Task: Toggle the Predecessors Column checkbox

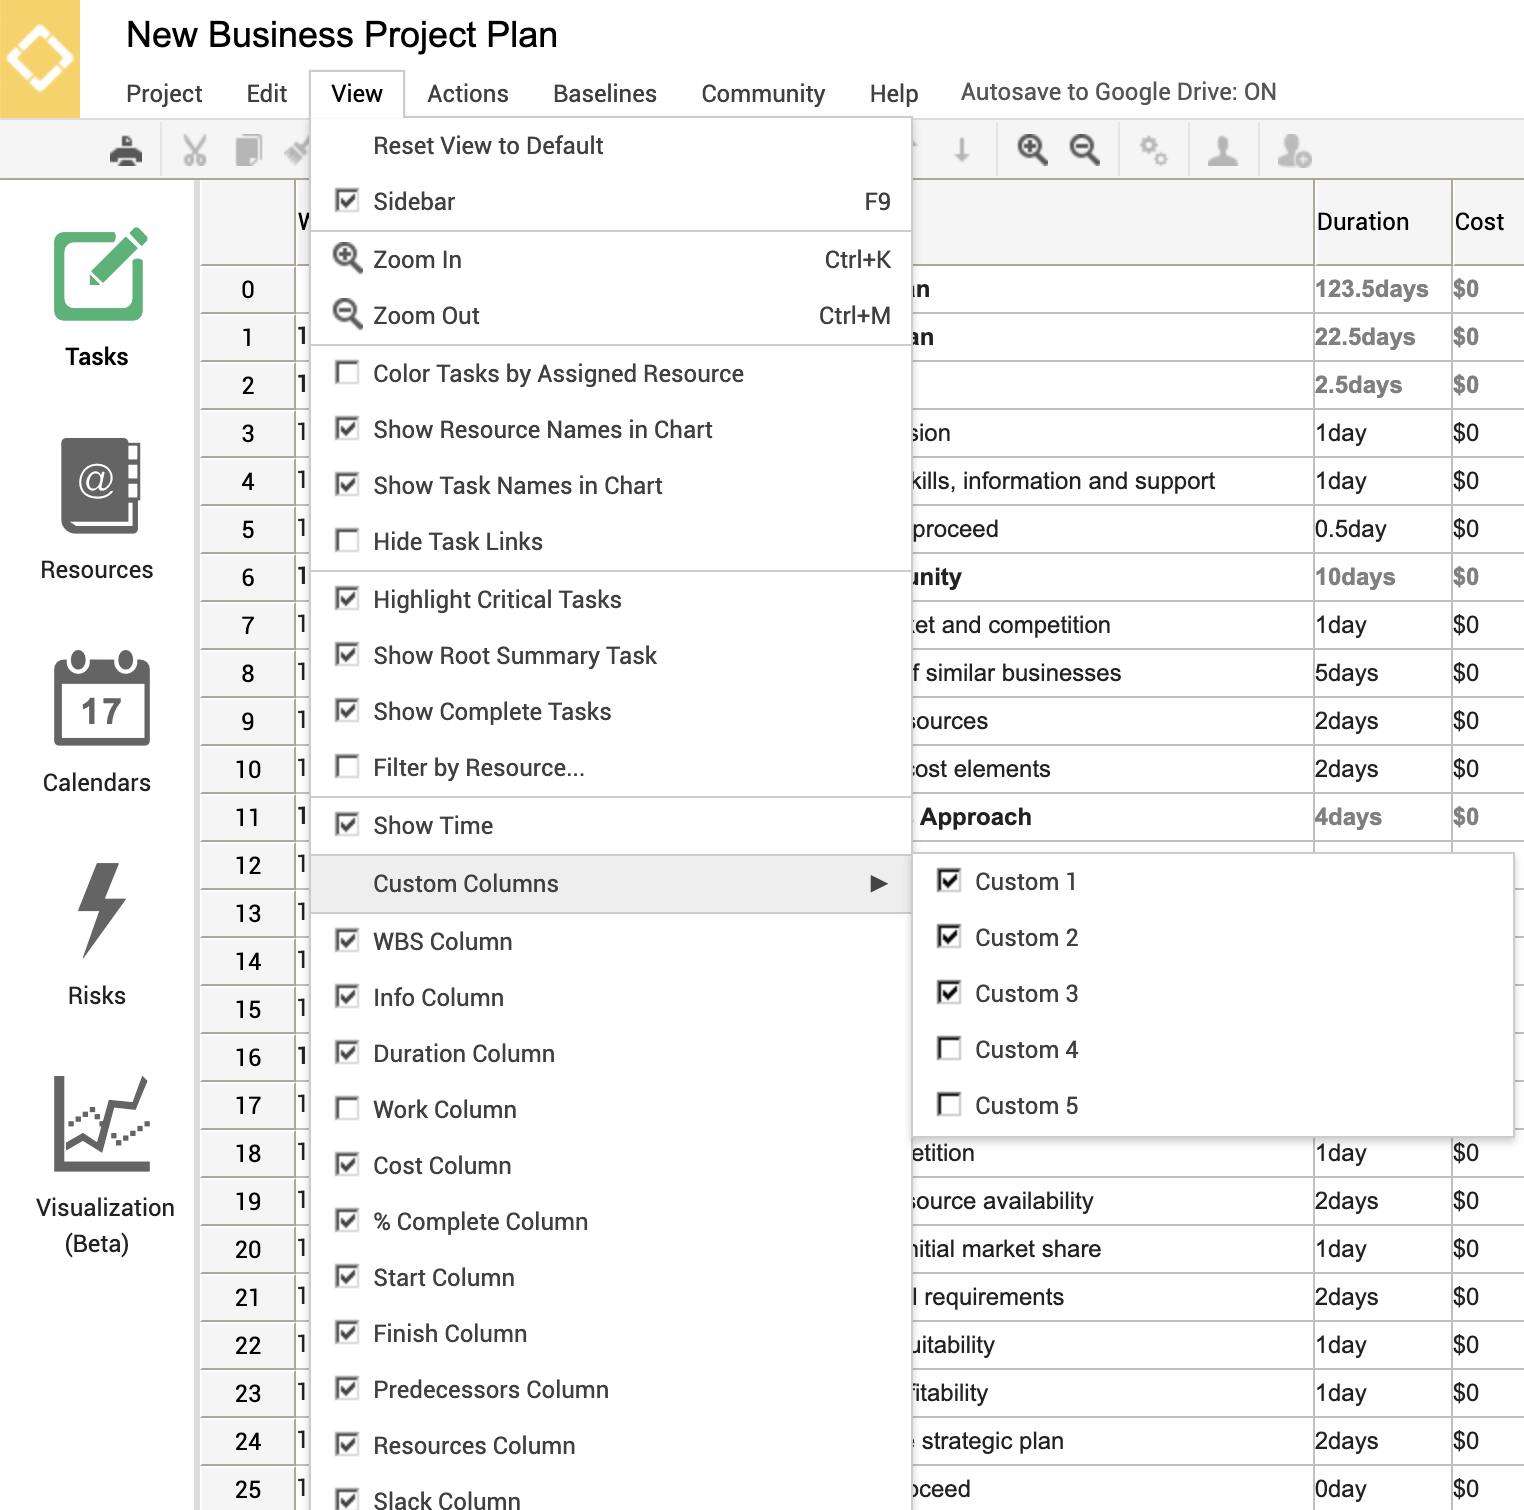Action: (x=347, y=1389)
